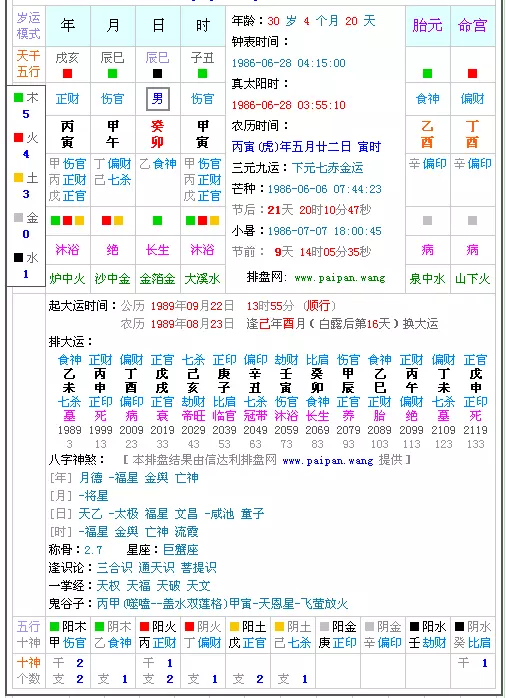
Task: Click the 阳土 cell in bottom table
Action: 248,635
